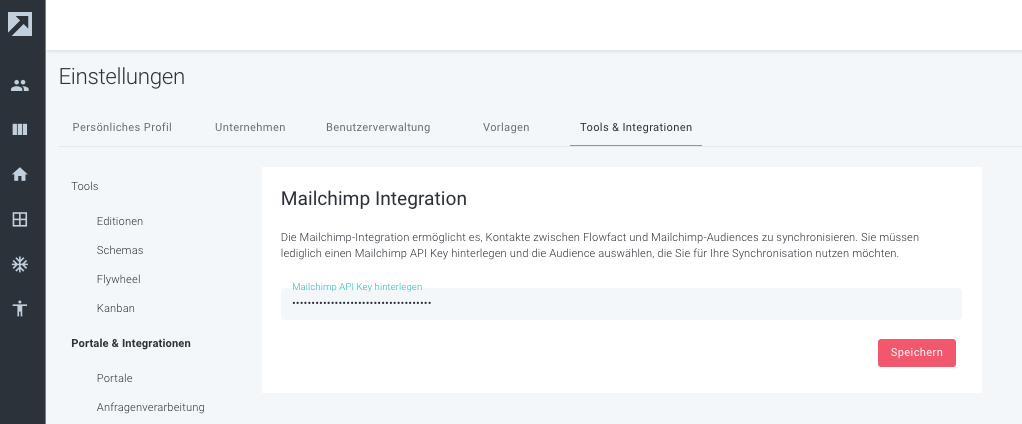Image resolution: width=1022 pixels, height=424 pixels.
Task: Open the contacts people icon in sidebar
Action: [x=20, y=85]
